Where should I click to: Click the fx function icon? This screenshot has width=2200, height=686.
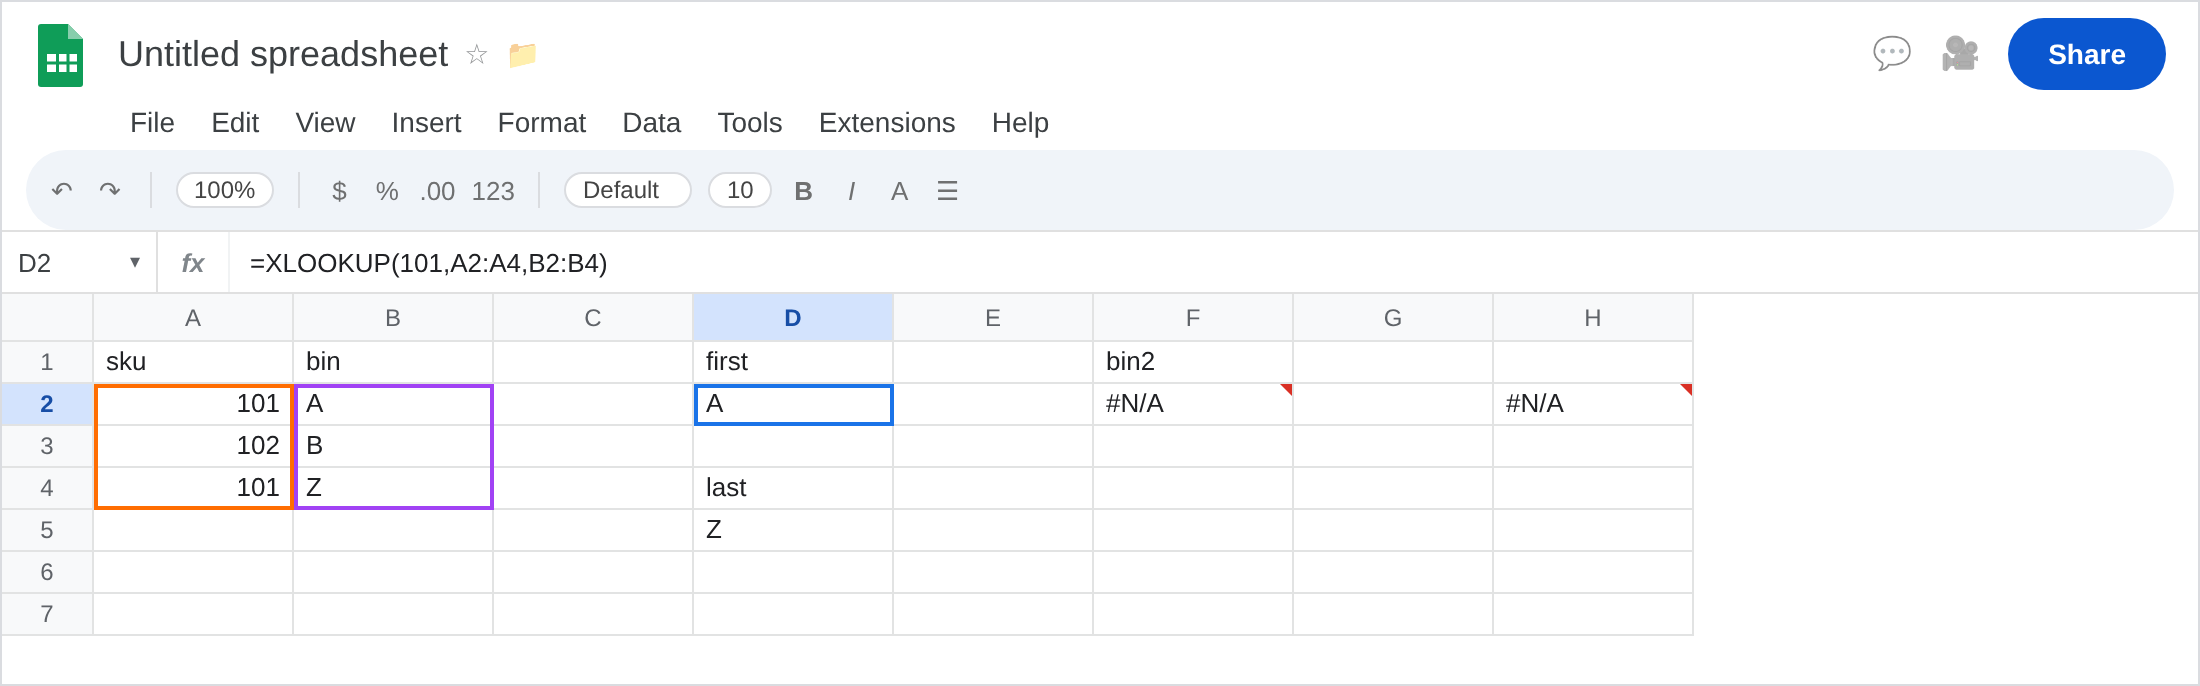coord(193,263)
